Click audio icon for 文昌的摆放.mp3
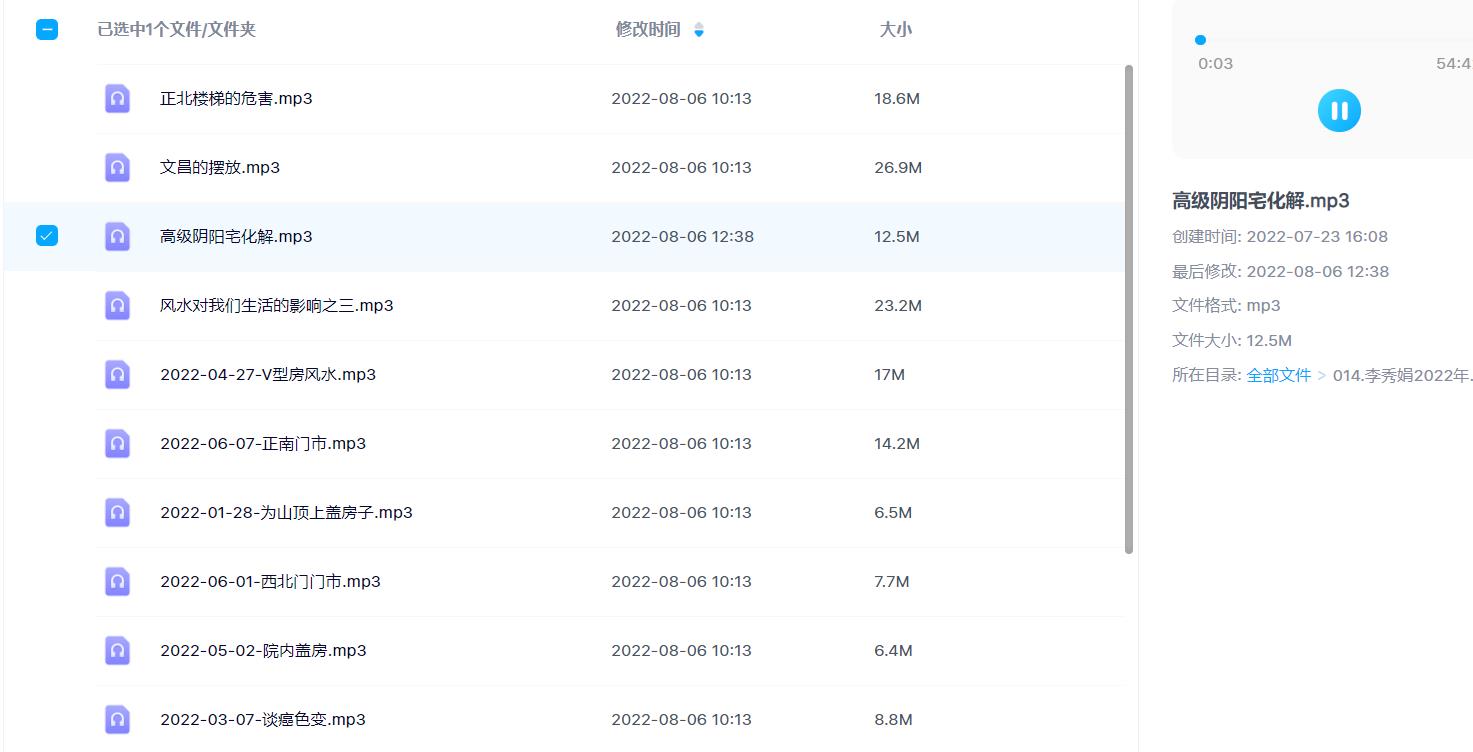This screenshot has width=1473, height=752. coord(117,168)
